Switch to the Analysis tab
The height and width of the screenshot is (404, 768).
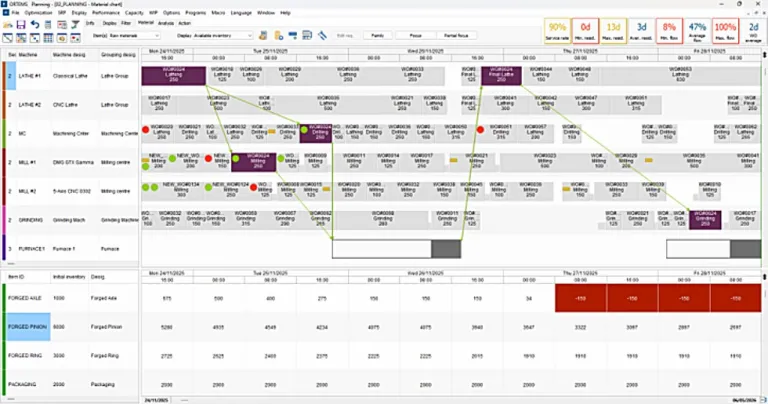coord(166,23)
